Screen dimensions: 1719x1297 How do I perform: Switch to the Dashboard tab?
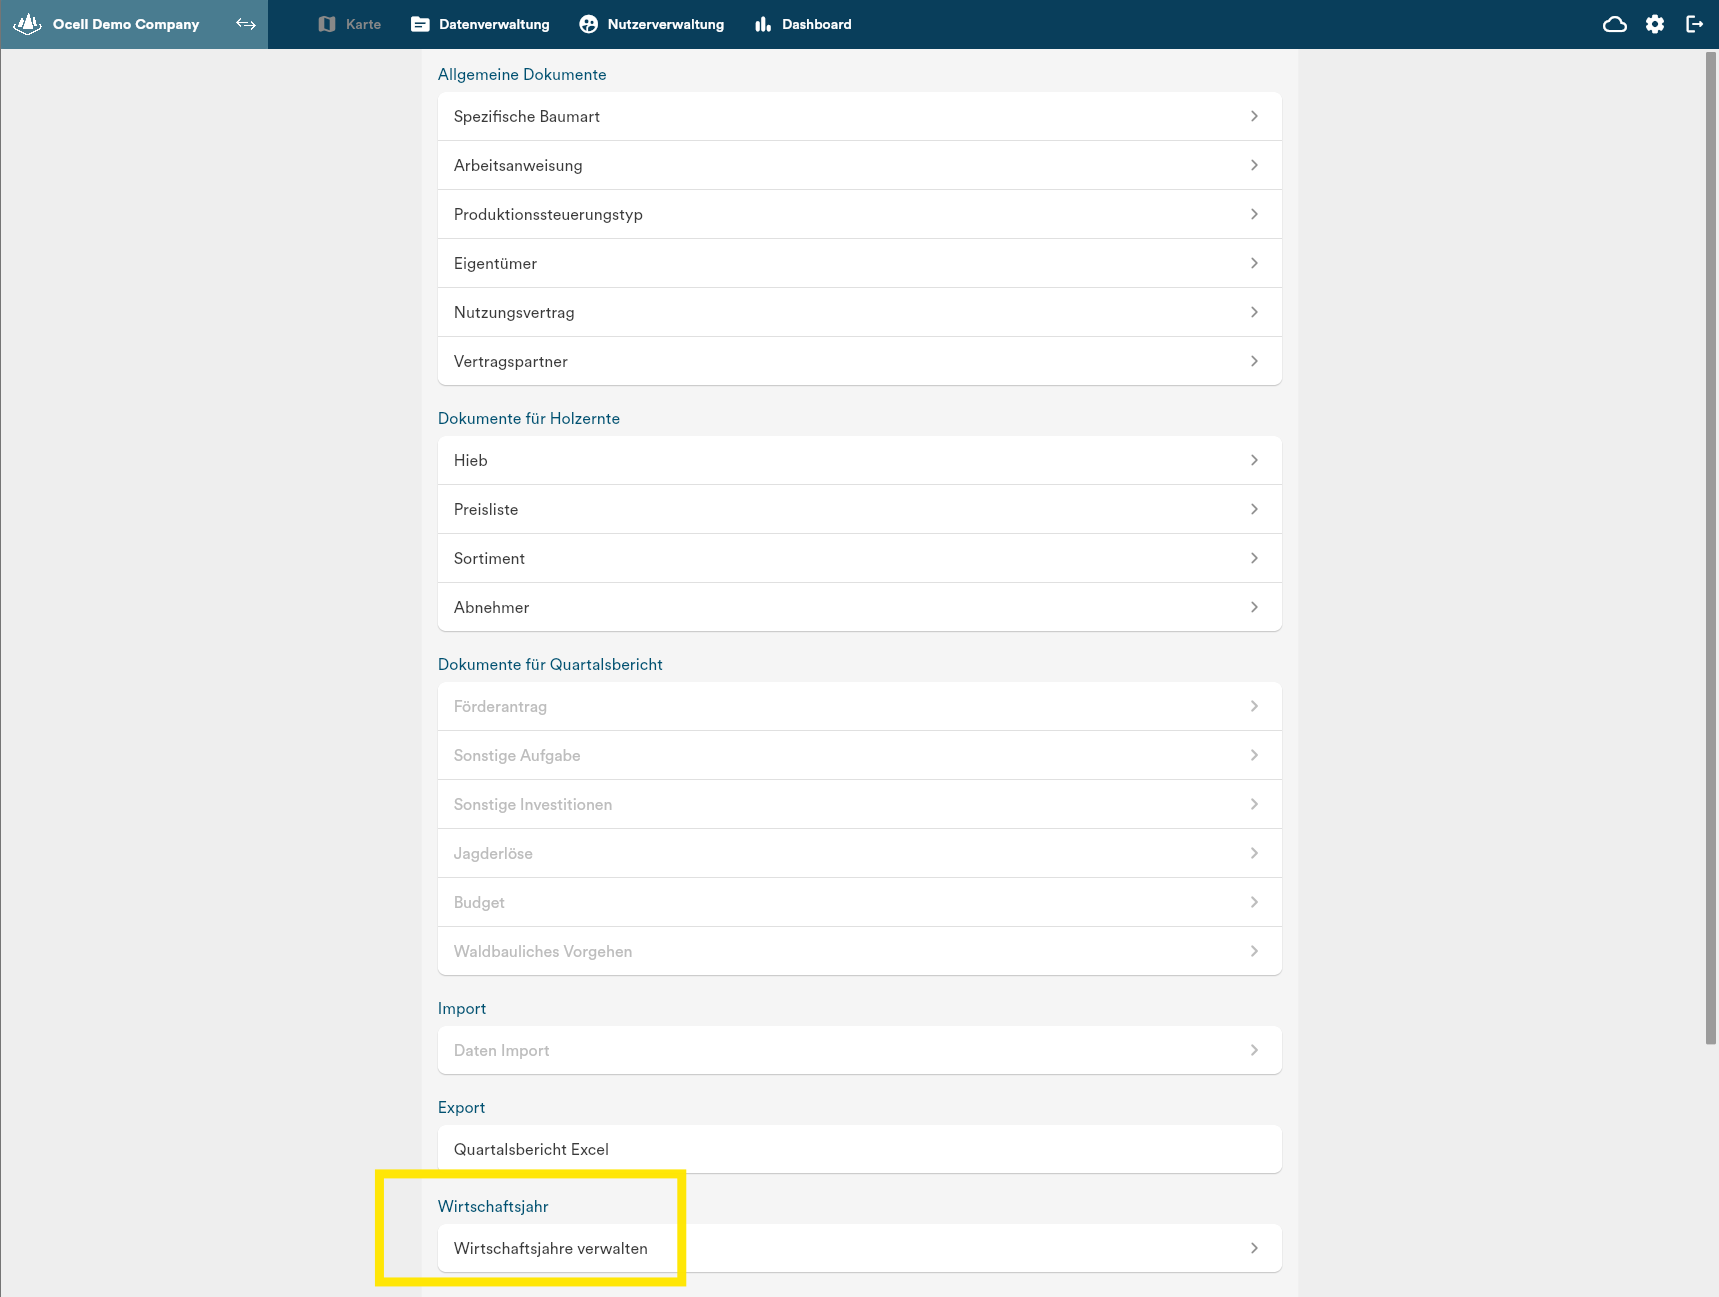point(816,24)
